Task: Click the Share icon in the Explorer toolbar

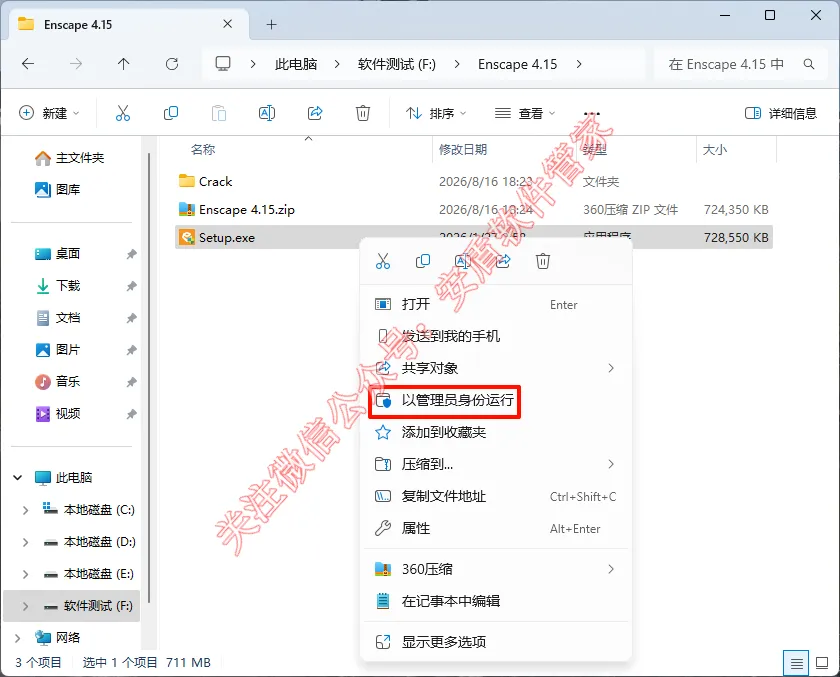Action: pos(315,113)
